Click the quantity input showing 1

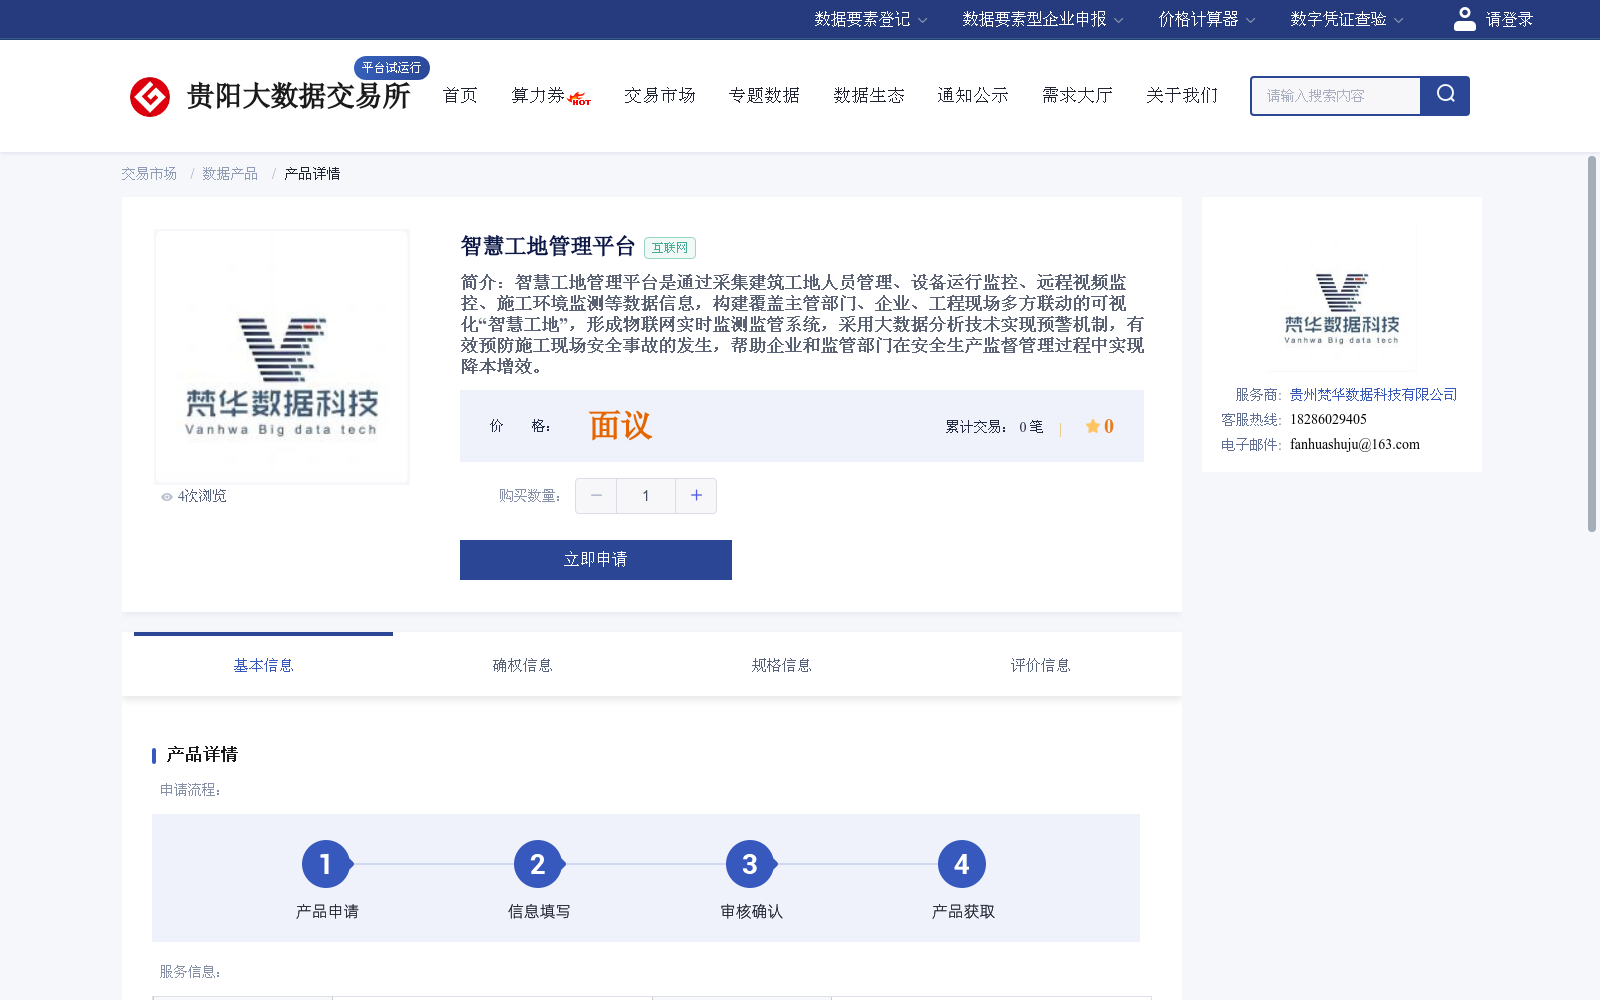point(646,496)
